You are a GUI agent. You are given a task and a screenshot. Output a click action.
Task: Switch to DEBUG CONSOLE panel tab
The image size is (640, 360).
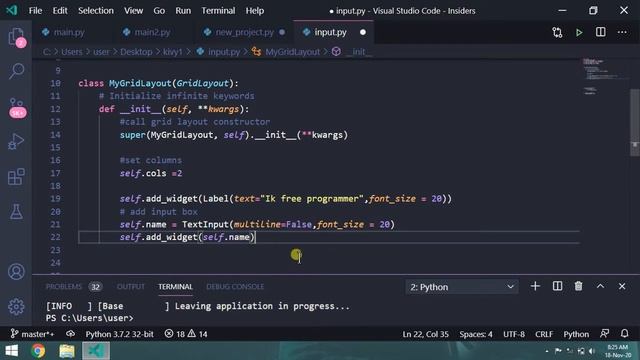coord(235,287)
